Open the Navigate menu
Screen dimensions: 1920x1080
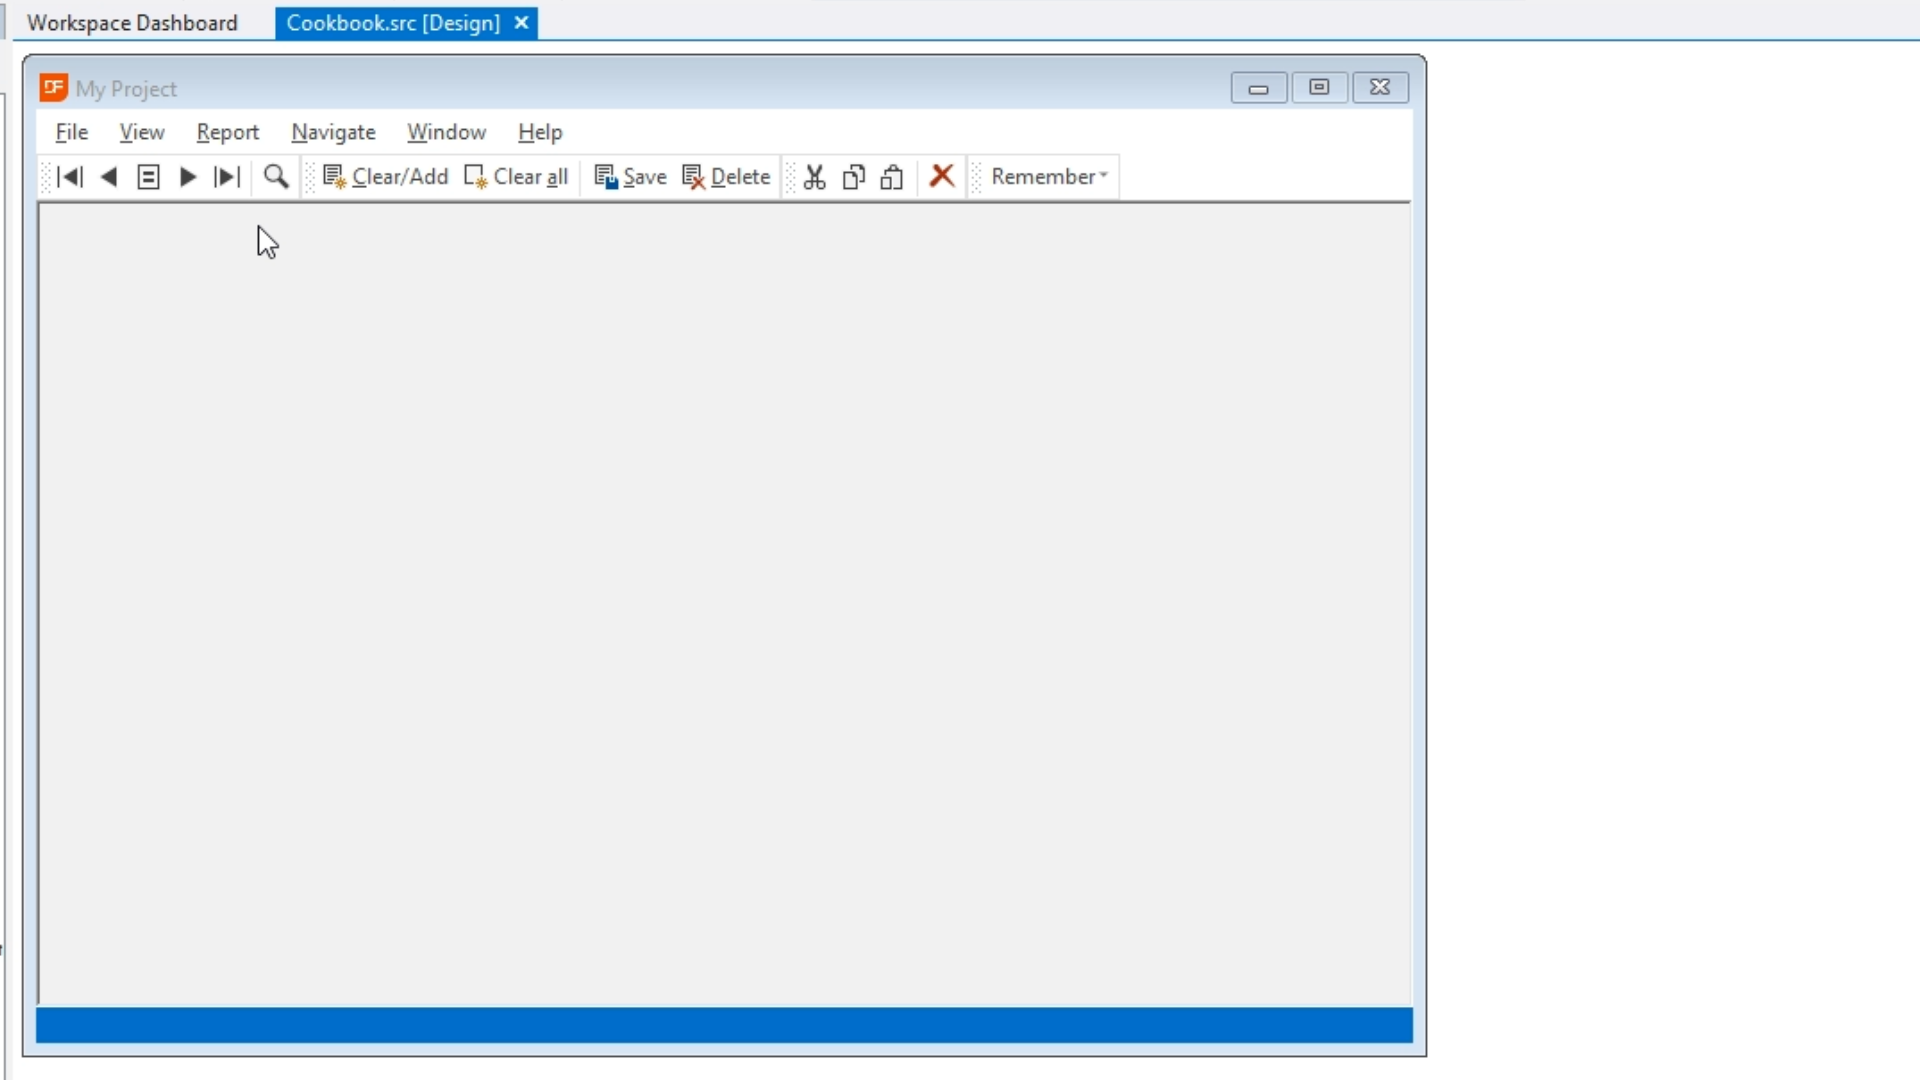(x=333, y=132)
